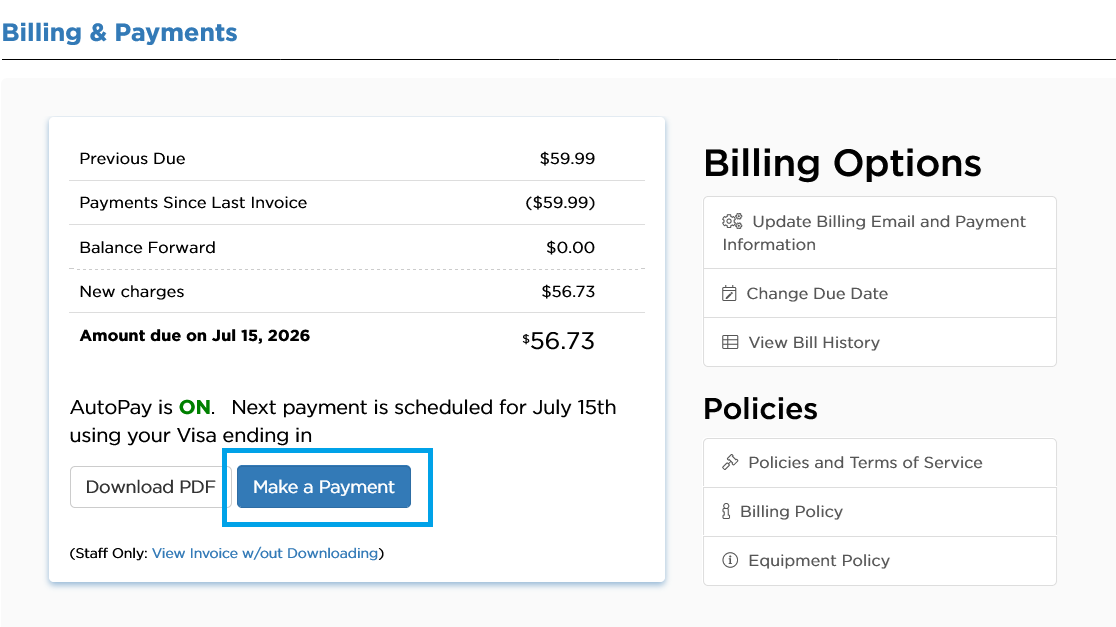Click the $59.99 Previous Due amount
This screenshot has width=1116, height=627.
(x=567, y=159)
